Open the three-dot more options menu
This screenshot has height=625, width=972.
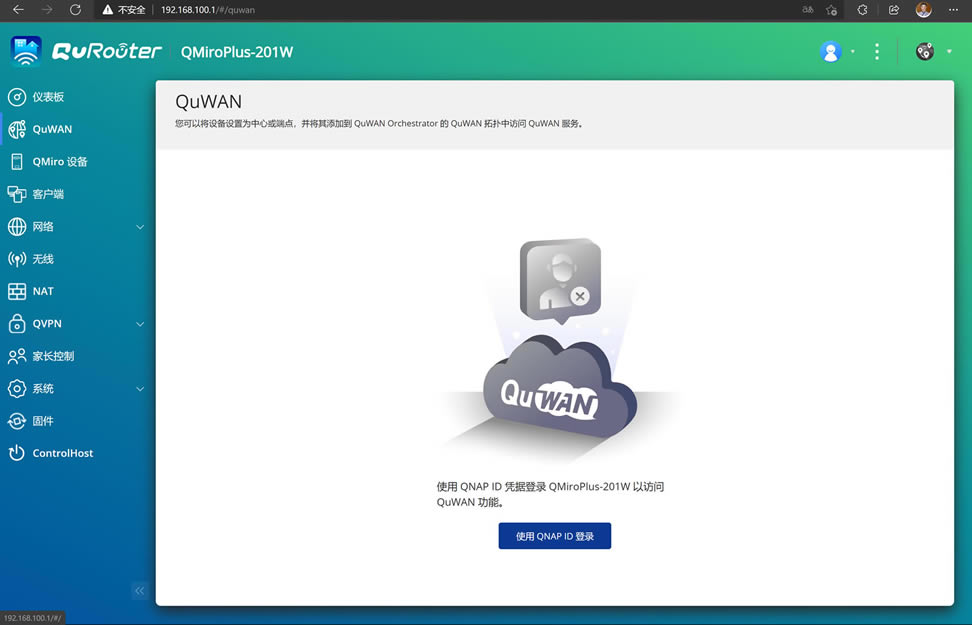pyautogui.click(x=877, y=51)
